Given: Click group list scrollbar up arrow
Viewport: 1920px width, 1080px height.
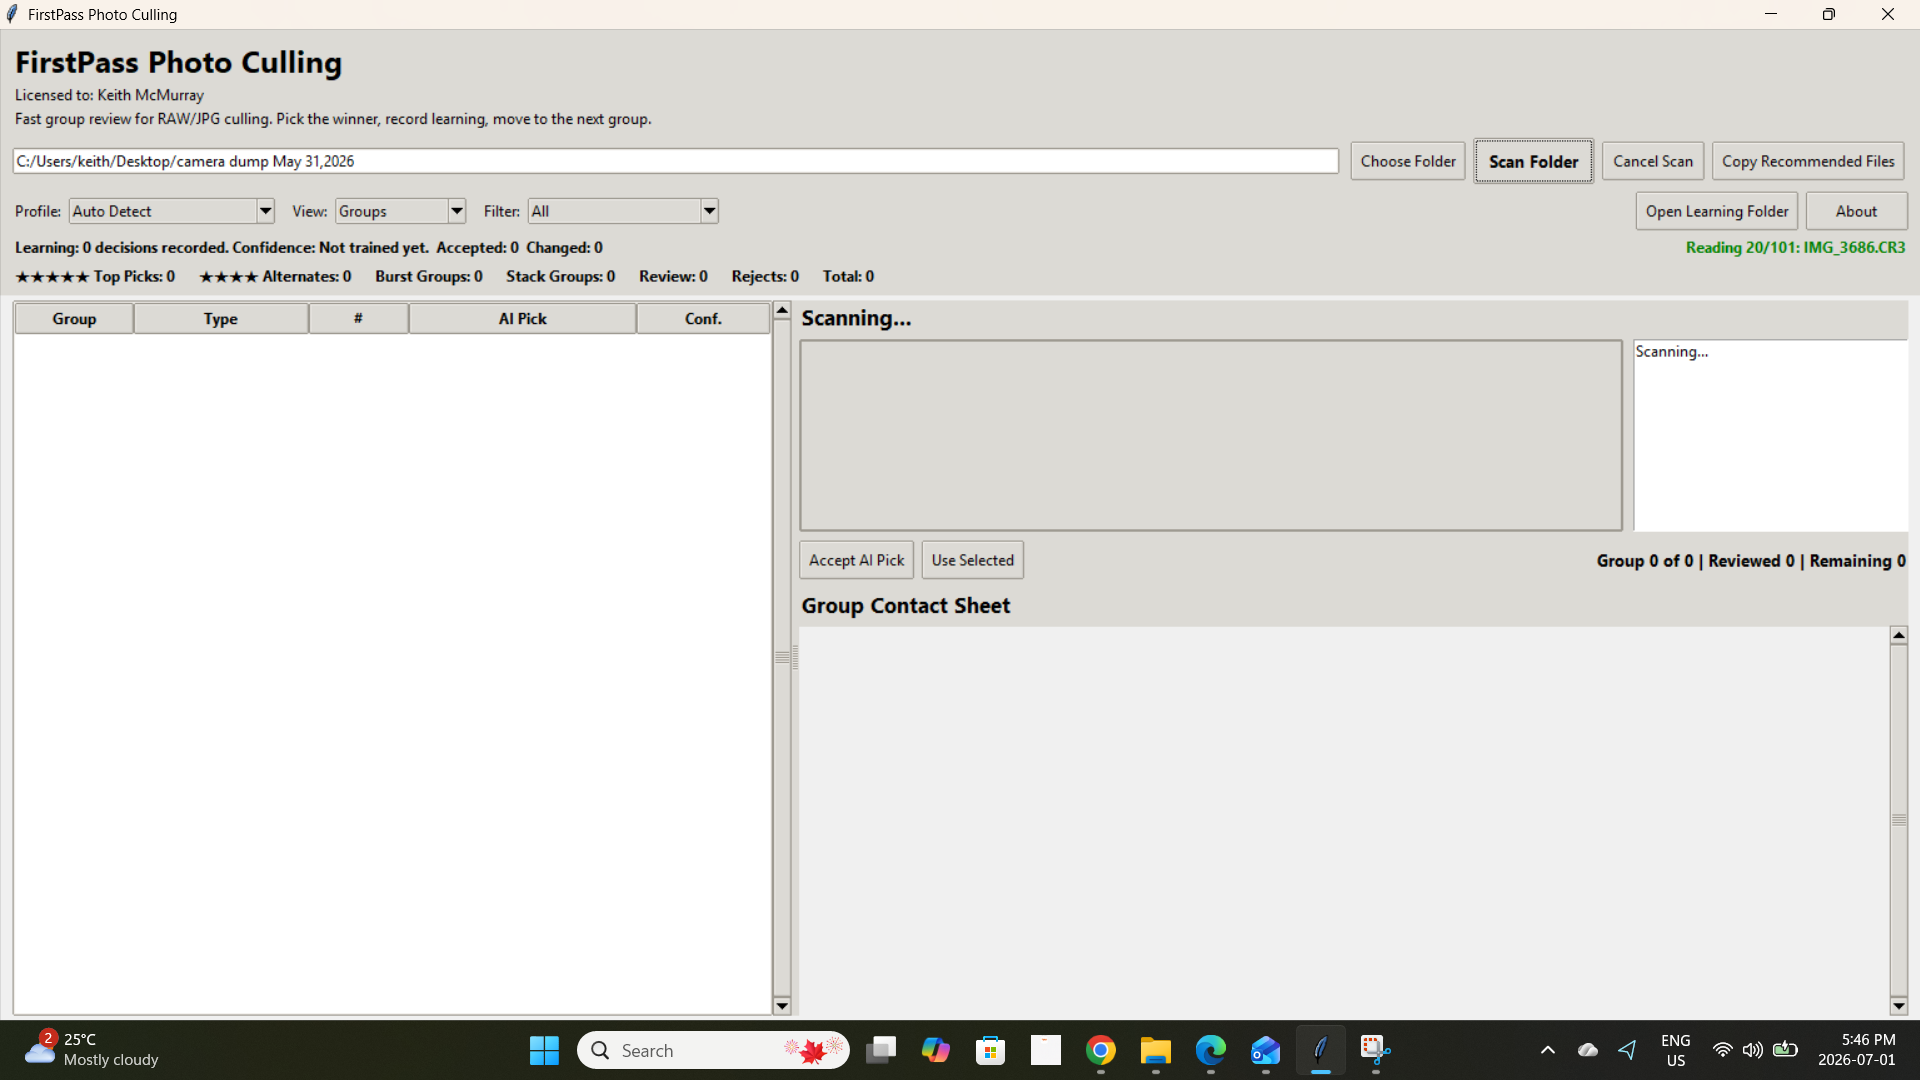Looking at the screenshot, I should [x=782, y=311].
